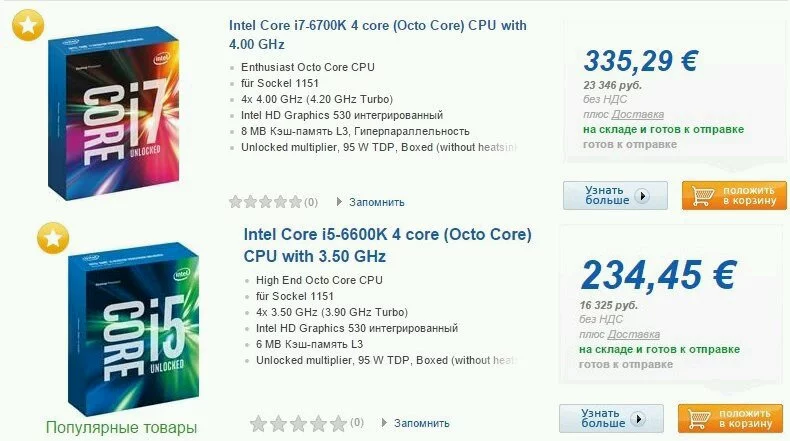Rate the i7-6700K five stars
This screenshot has width=790, height=441.
pyautogui.click(x=294, y=202)
